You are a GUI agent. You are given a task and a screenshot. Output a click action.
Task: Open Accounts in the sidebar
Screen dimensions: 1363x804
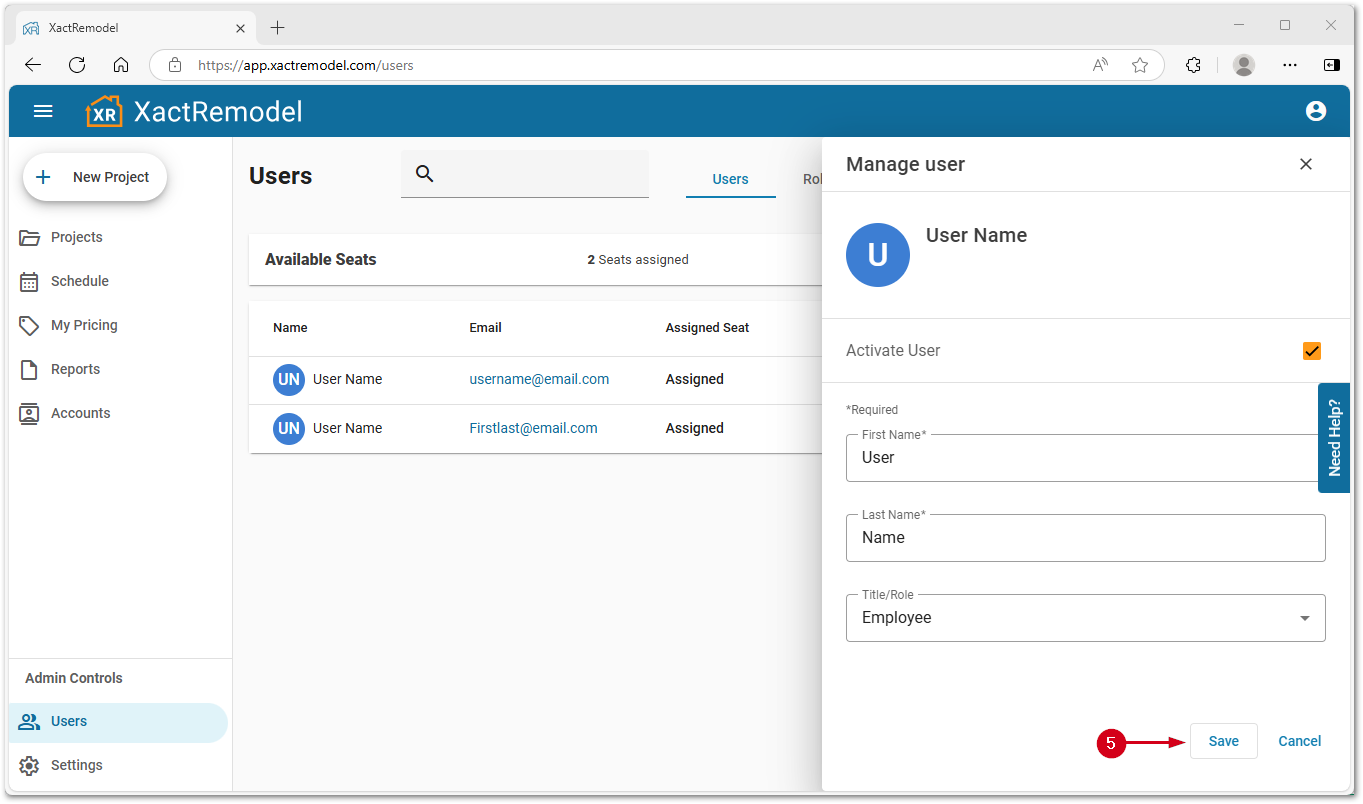pyautogui.click(x=80, y=413)
